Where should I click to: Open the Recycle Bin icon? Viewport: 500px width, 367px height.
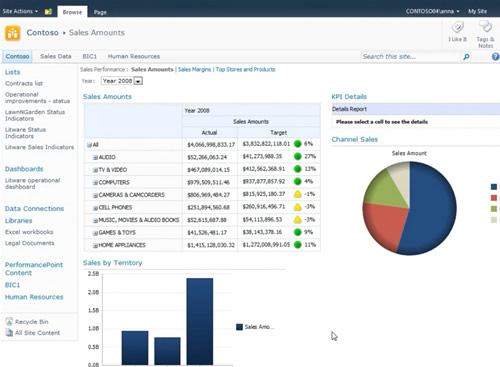coord(9,322)
